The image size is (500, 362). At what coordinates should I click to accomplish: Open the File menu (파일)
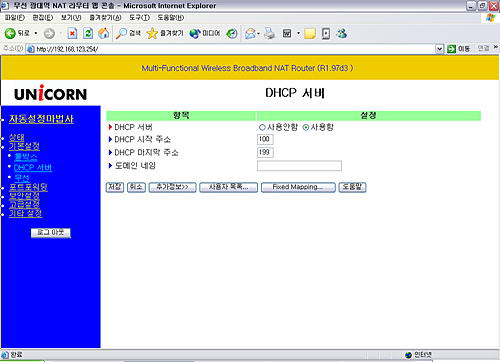[x=15, y=18]
